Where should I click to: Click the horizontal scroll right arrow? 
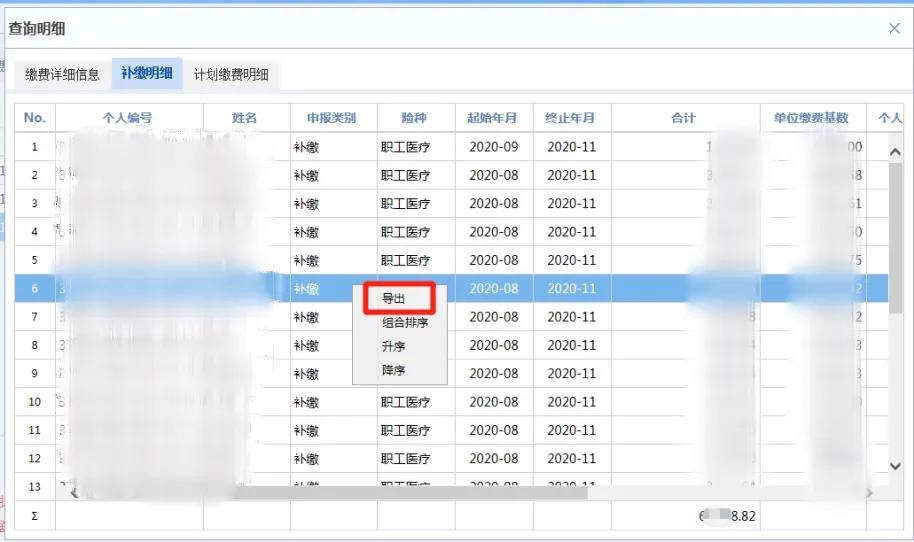coord(869,493)
